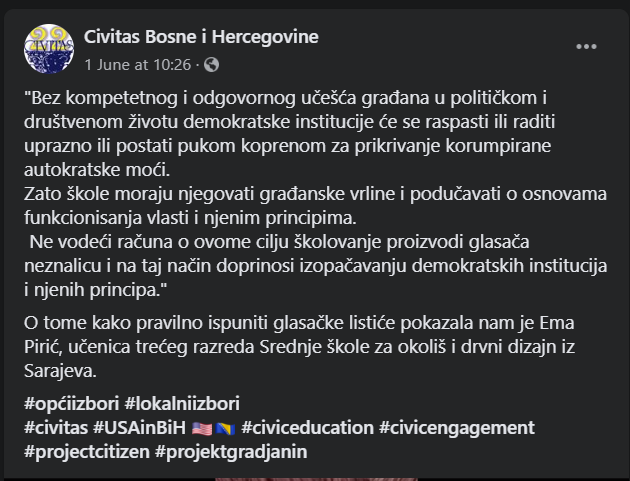The image size is (630, 481).
Task: Open hashtag #lokalniizbori
Action: [x=182, y=403]
